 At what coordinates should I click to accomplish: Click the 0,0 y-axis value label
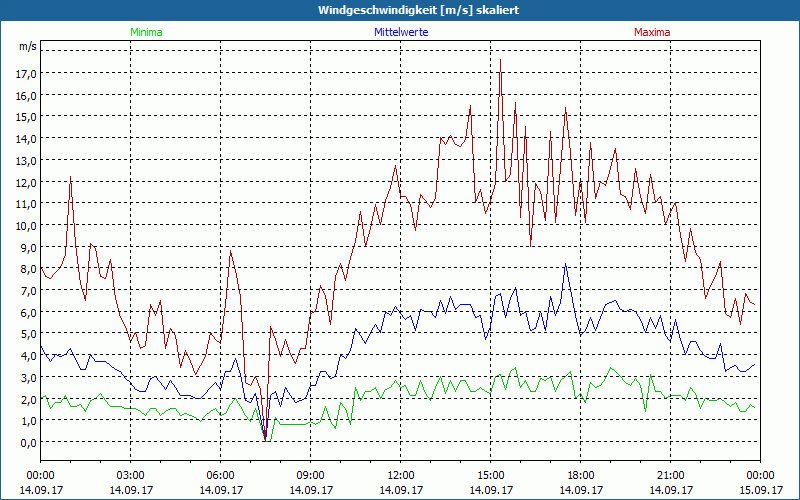[27, 442]
